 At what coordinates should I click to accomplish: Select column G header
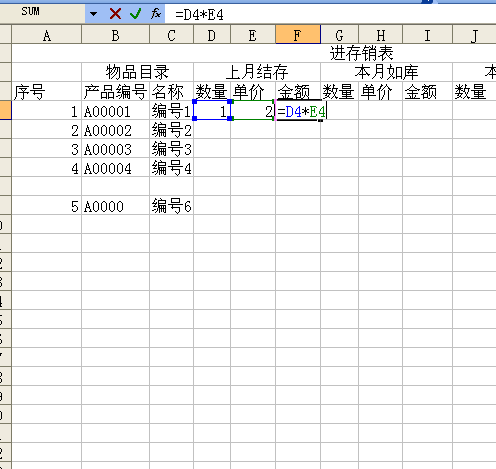pos(339,35)
